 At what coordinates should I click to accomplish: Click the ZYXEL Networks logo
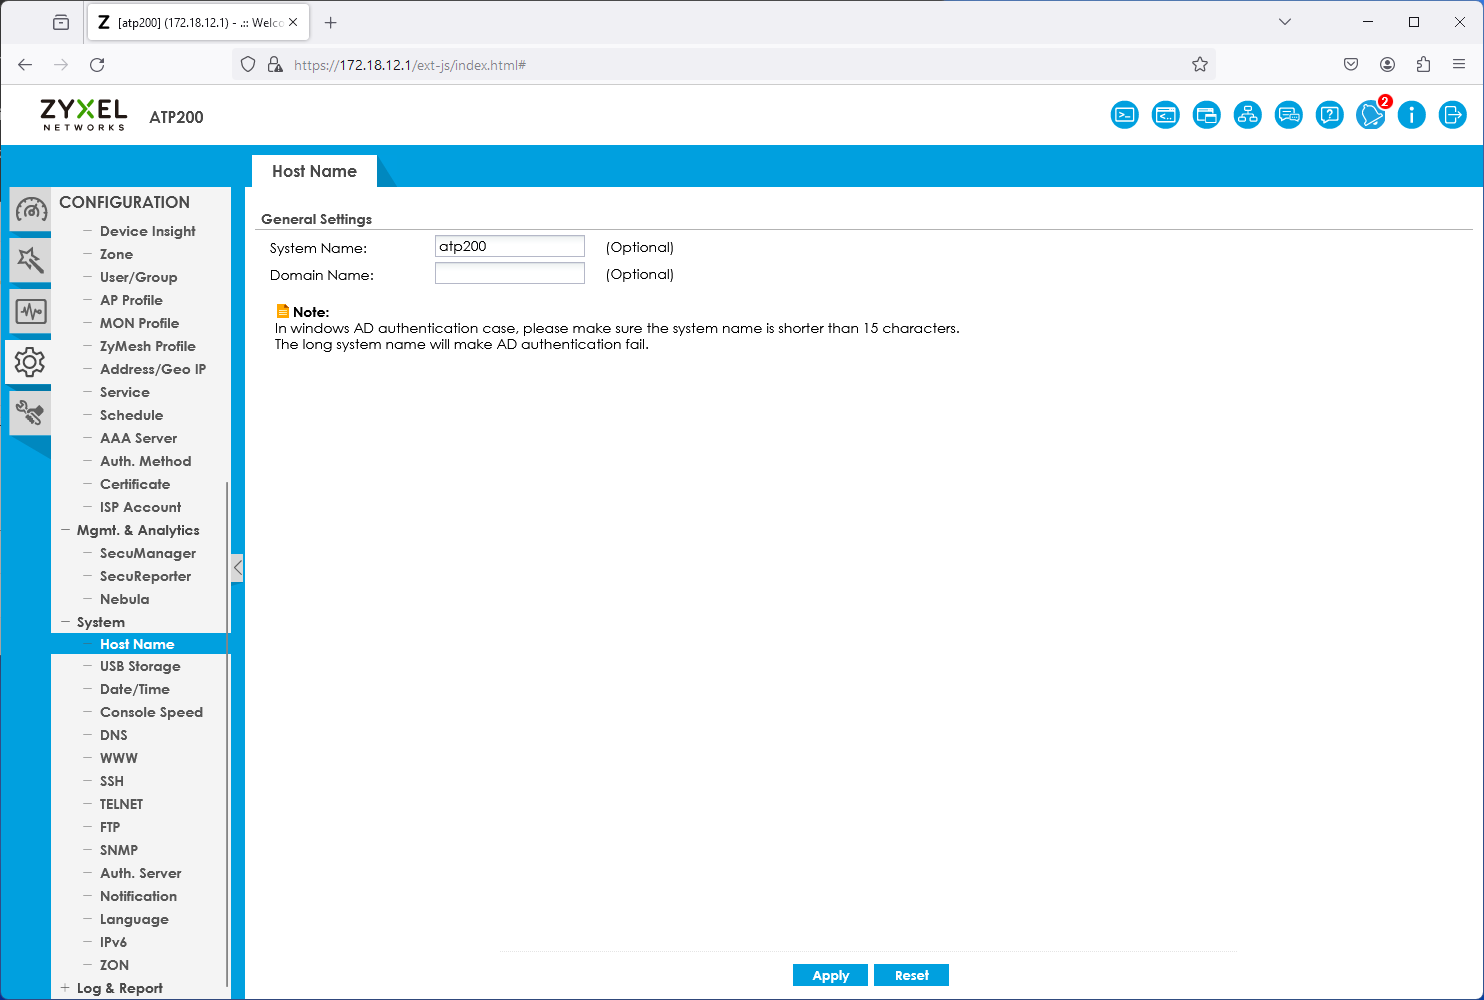(x=84, y=115)
